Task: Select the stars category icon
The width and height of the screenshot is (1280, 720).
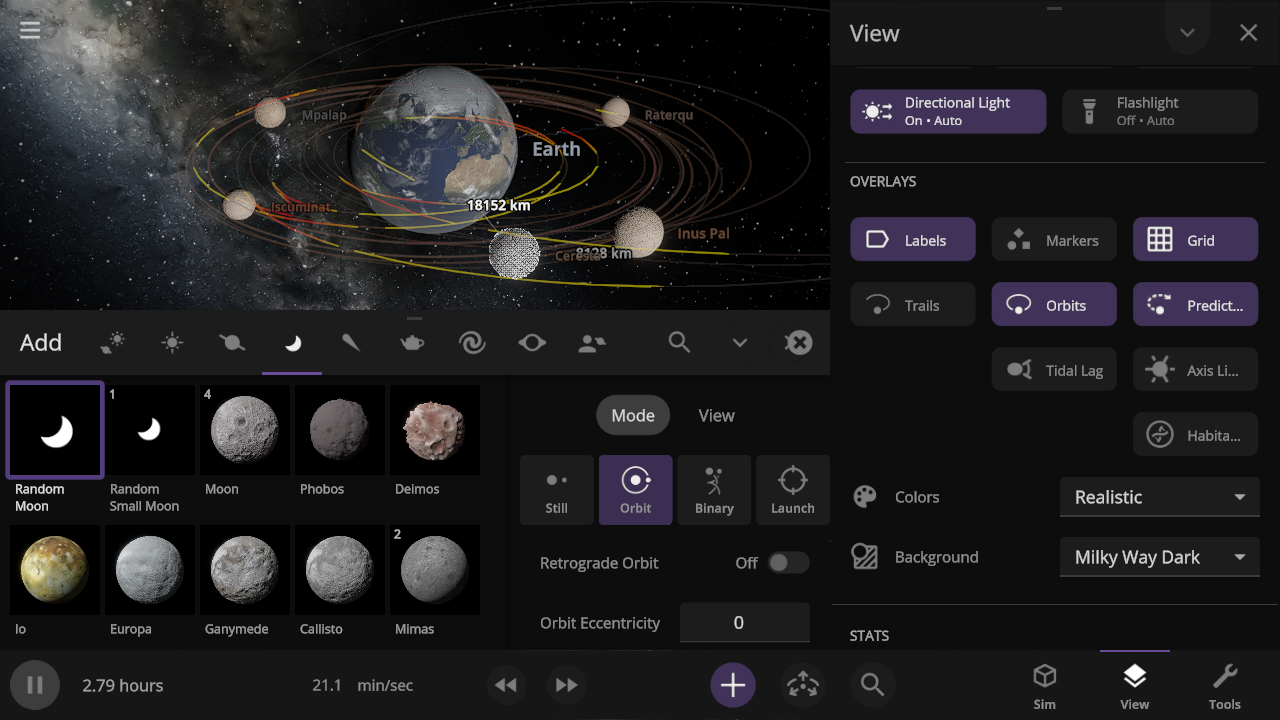Action: click(172, 343)
